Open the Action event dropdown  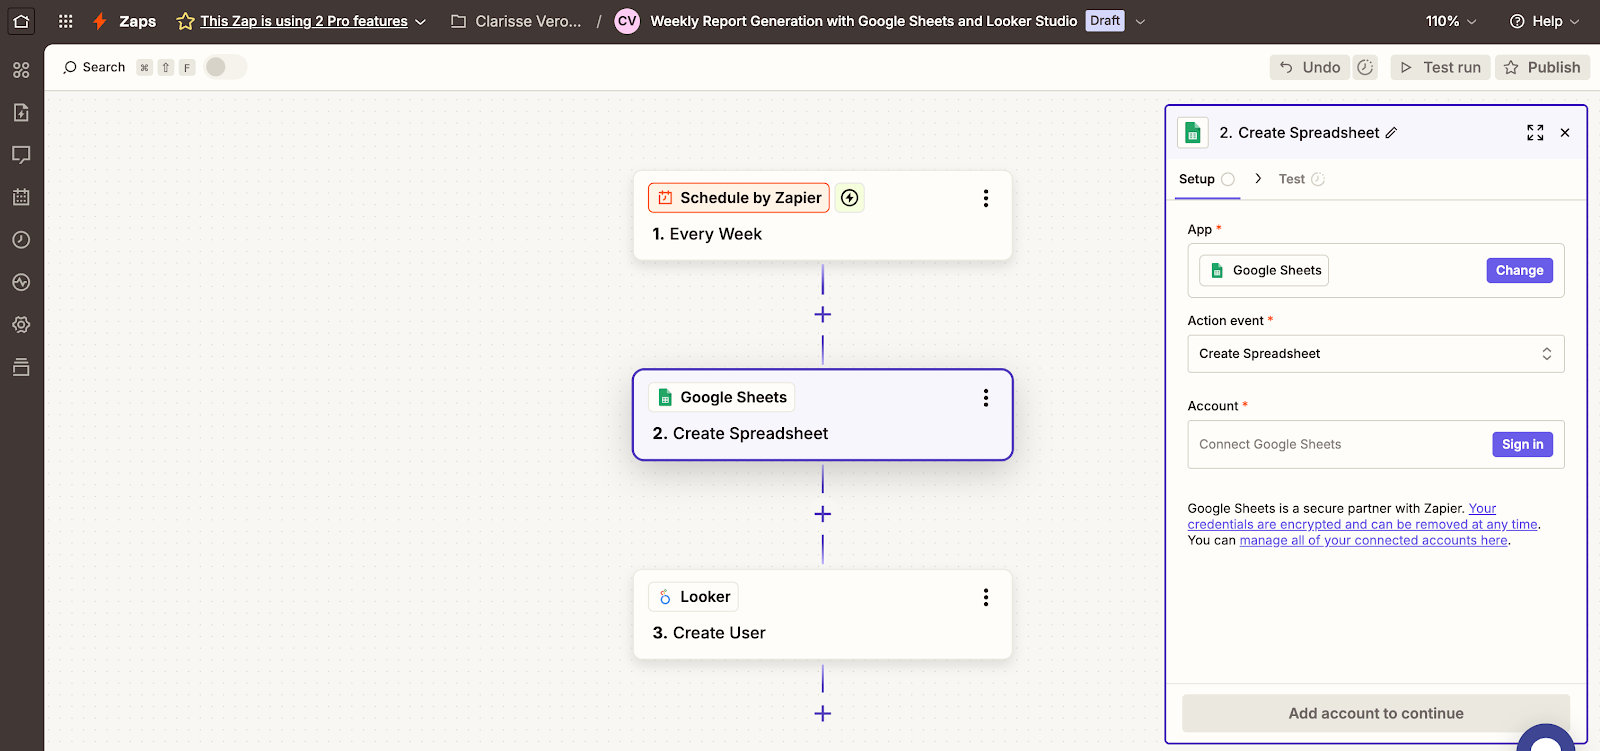[x=1376, y=354]
